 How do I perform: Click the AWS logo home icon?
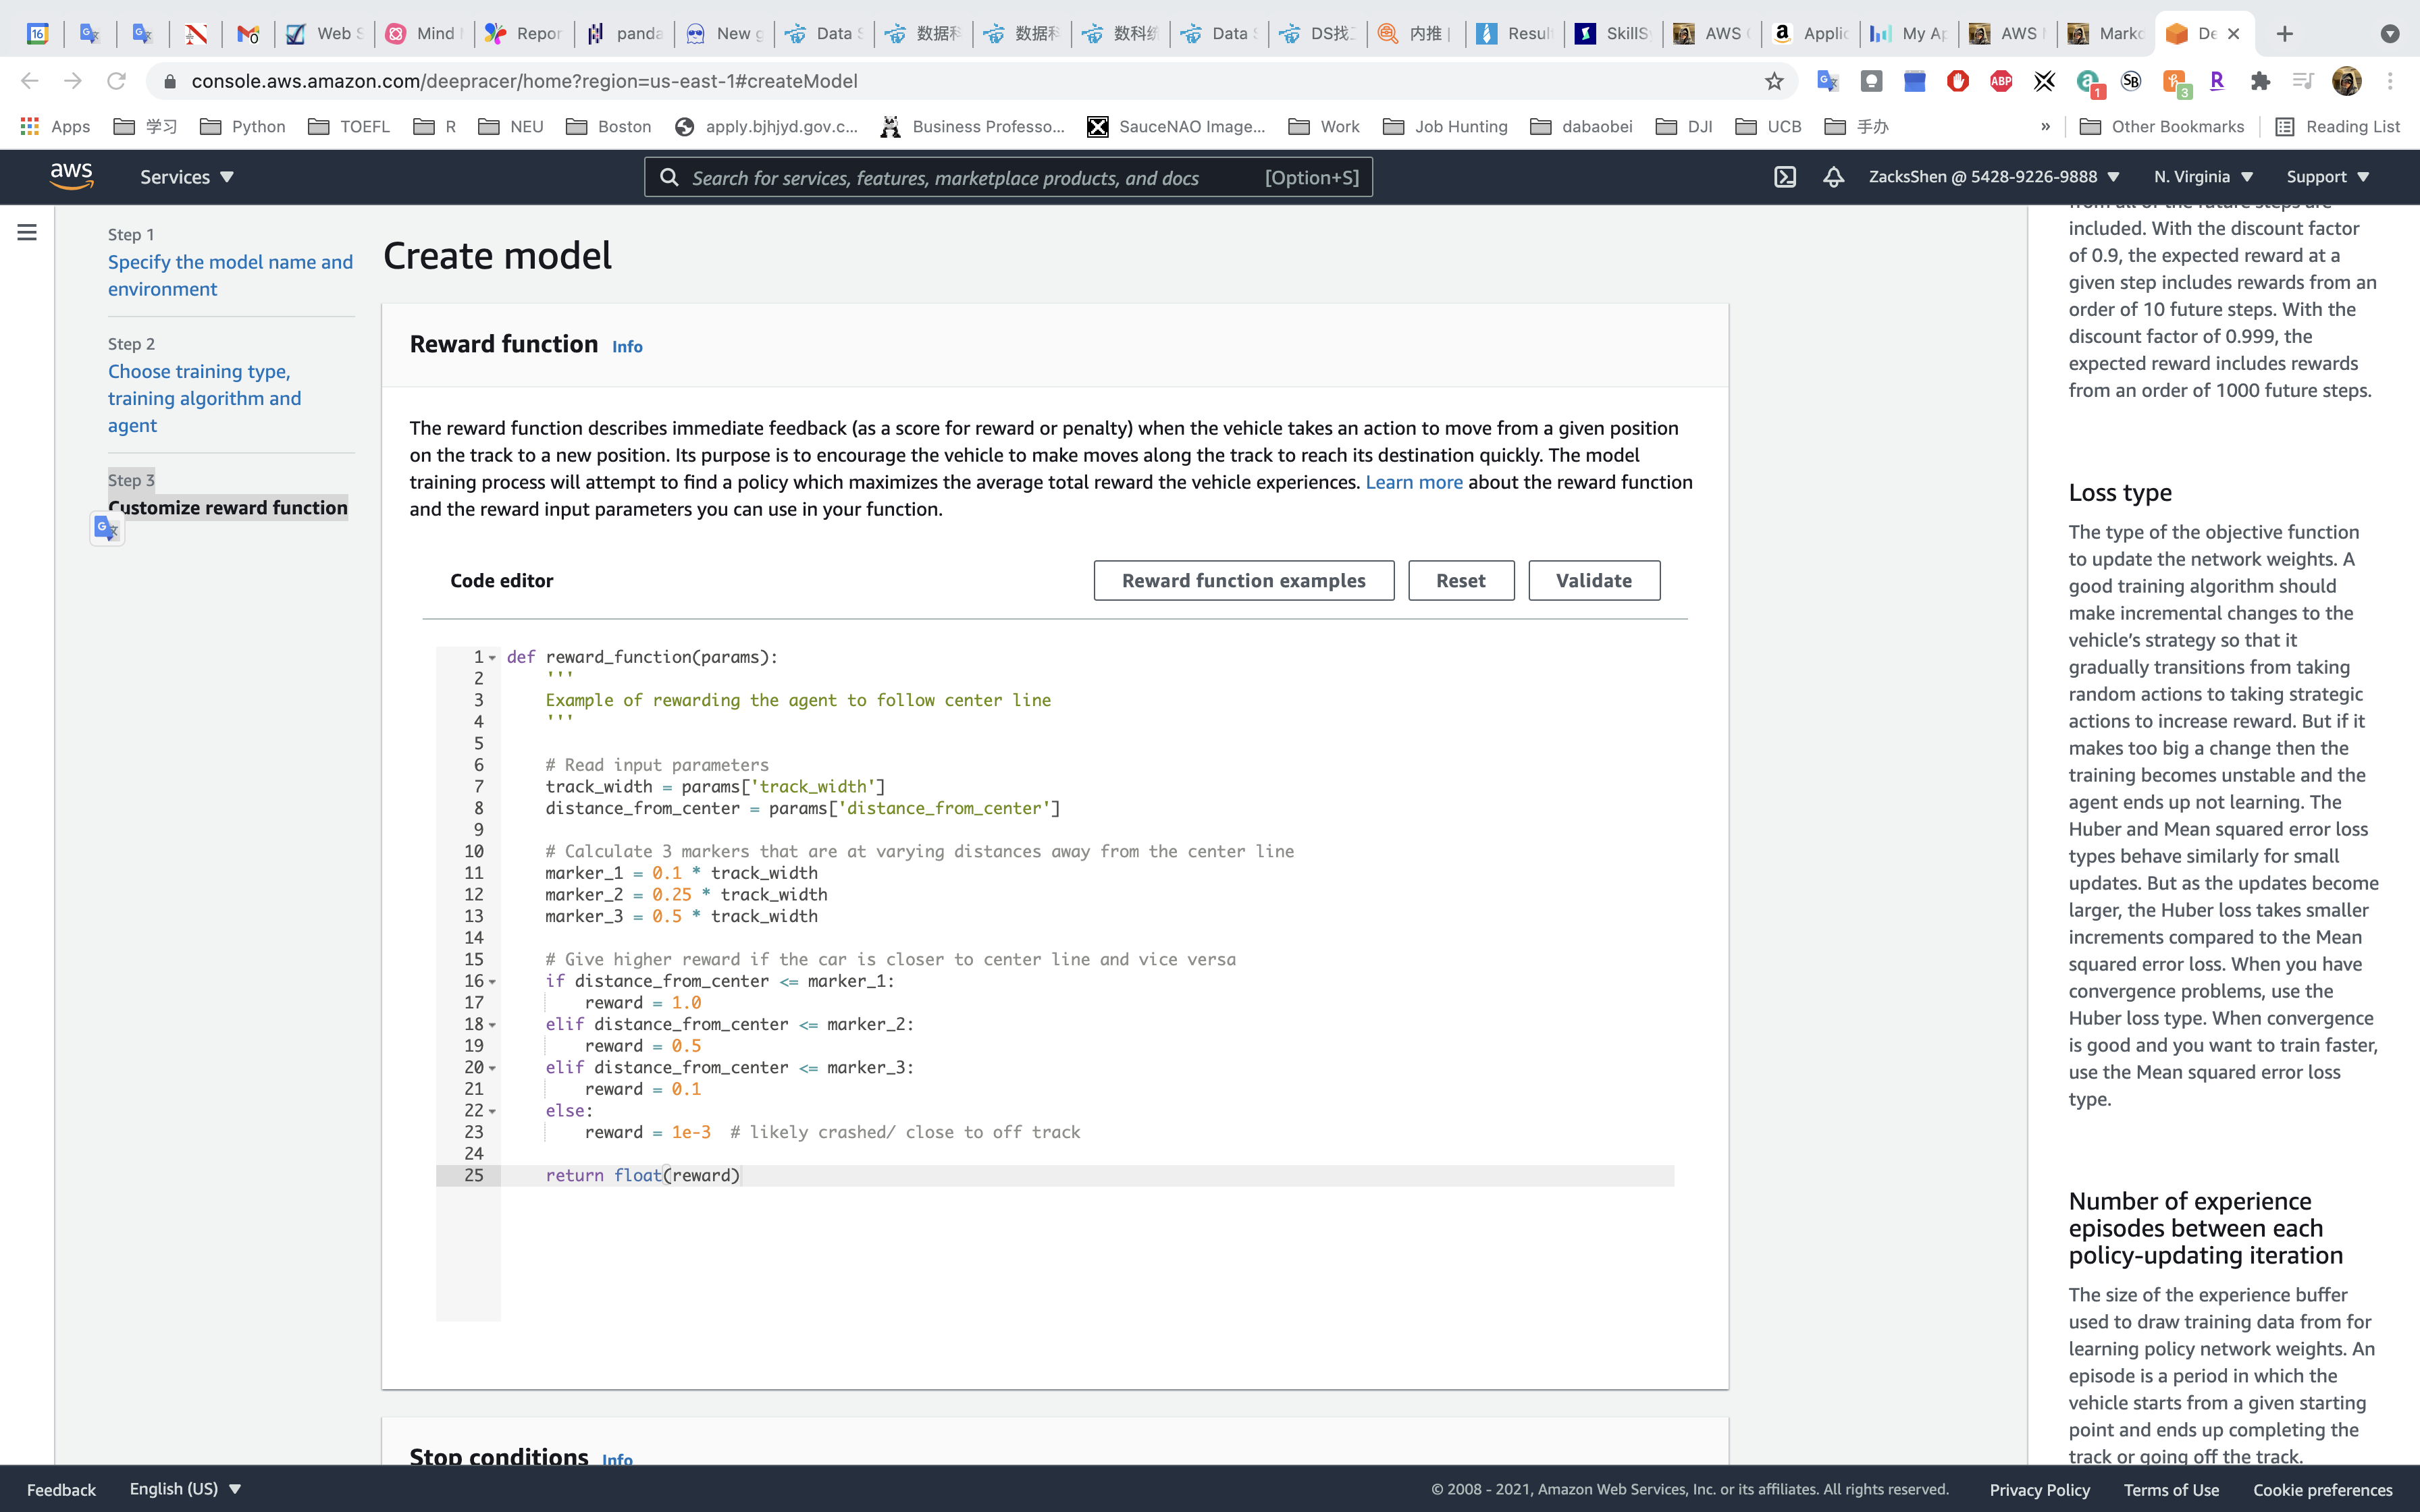(72, 176)
